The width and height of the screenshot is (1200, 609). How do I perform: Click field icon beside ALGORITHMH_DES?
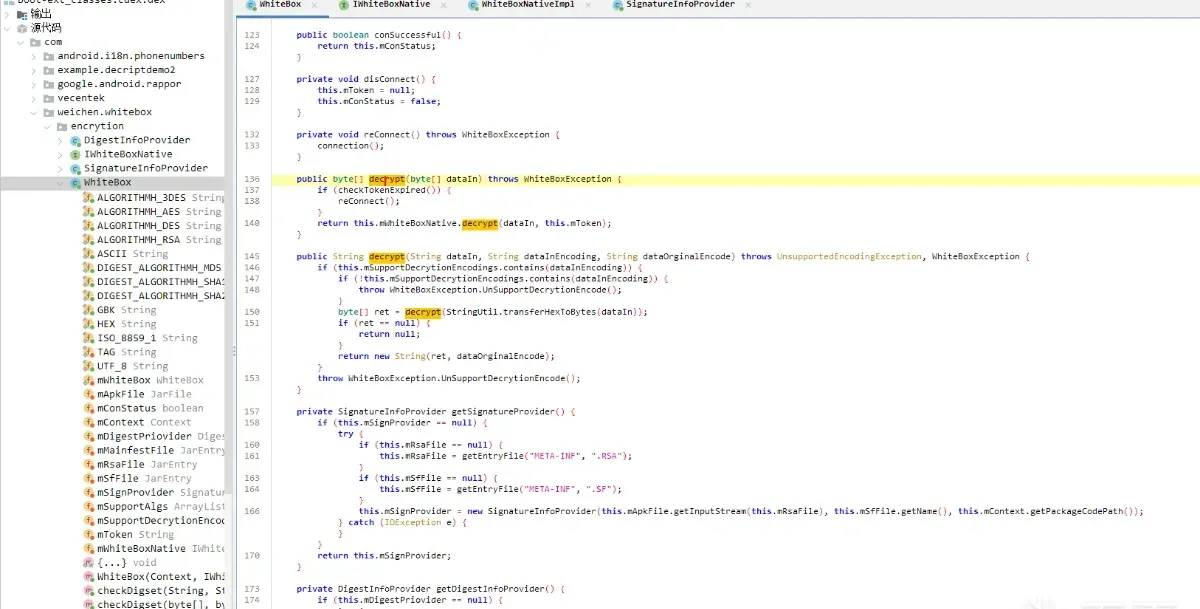point(88,226)
